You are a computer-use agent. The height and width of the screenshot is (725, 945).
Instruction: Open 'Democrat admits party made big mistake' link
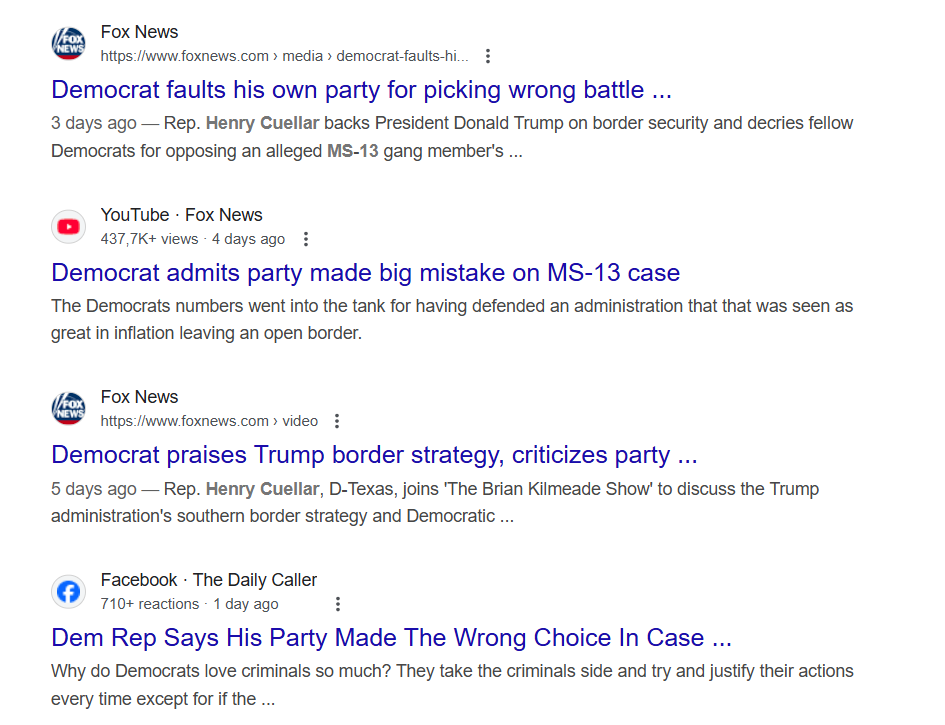[365, 272]
